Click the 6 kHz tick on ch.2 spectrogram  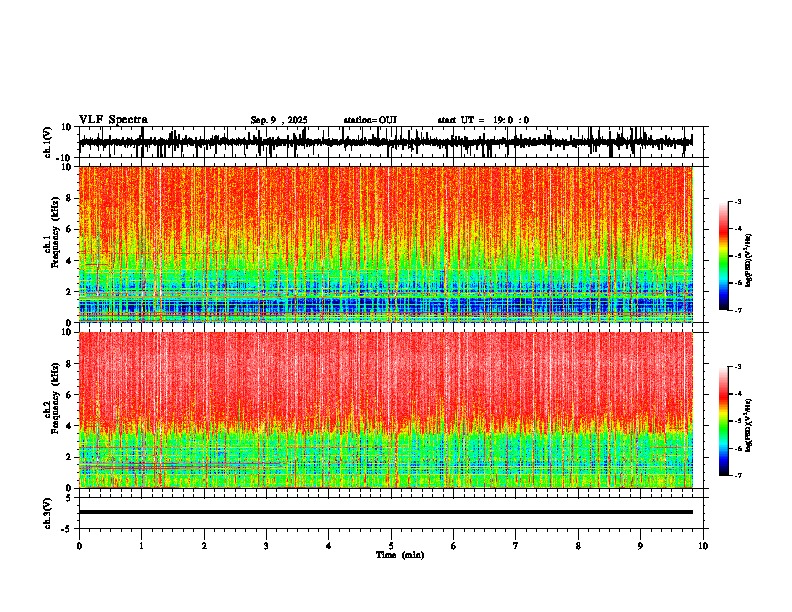tap(70, 394)
